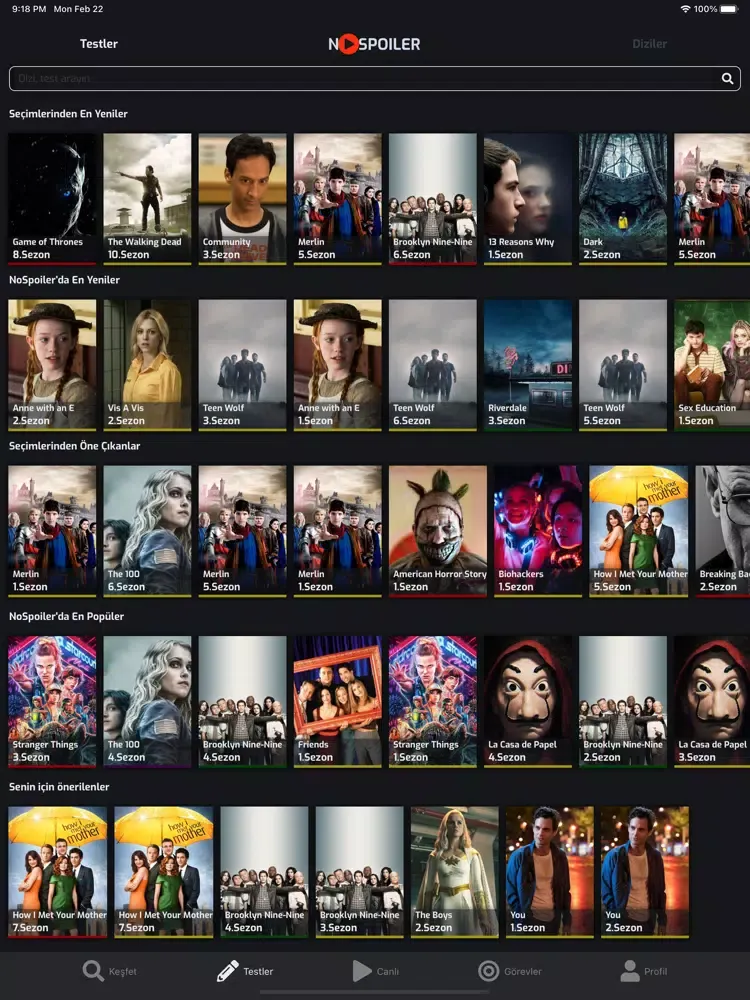Tap the Seçimlerinden Öne Çıkanlar heading
This screenshot has width=750, height=1000.
click(x=75, y=446)
